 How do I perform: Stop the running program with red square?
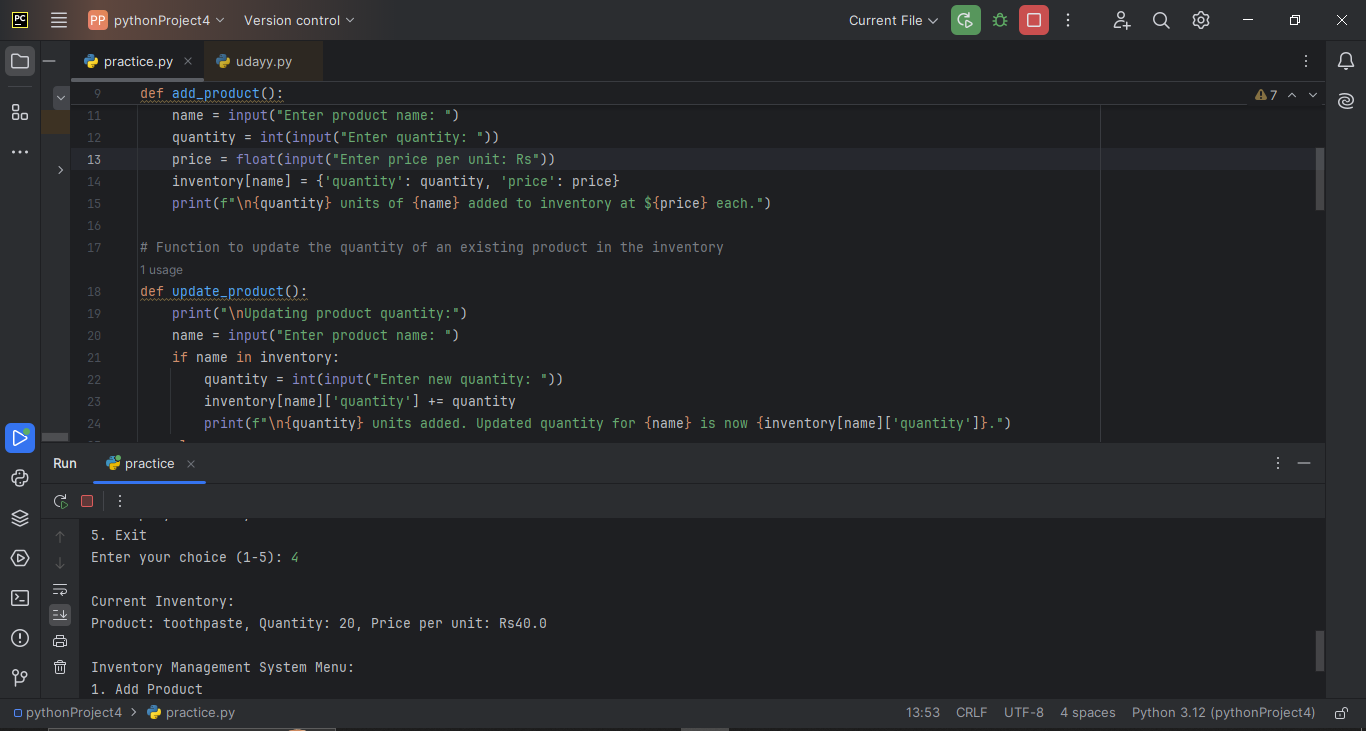click(x=1034, y=20)
